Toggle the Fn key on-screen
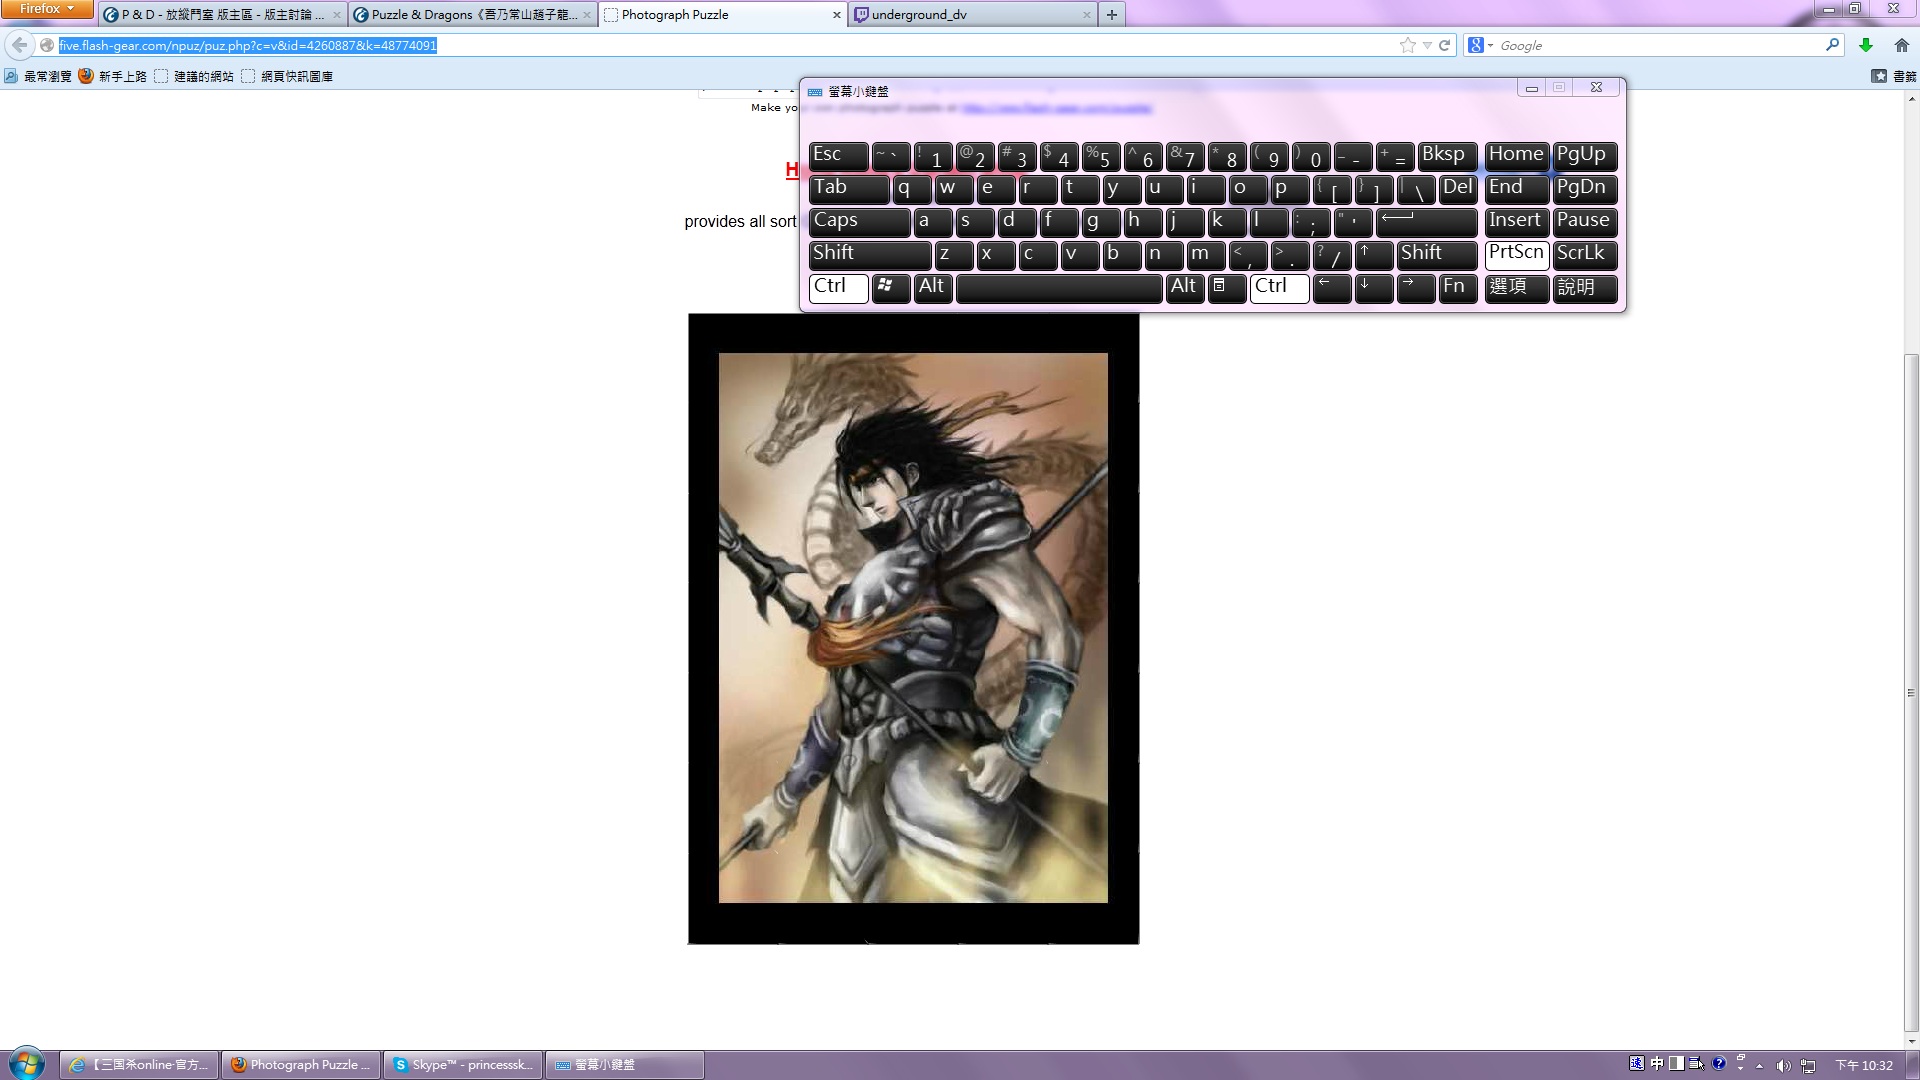Screen dimensions: 1920x1080 pos(1458,287)
